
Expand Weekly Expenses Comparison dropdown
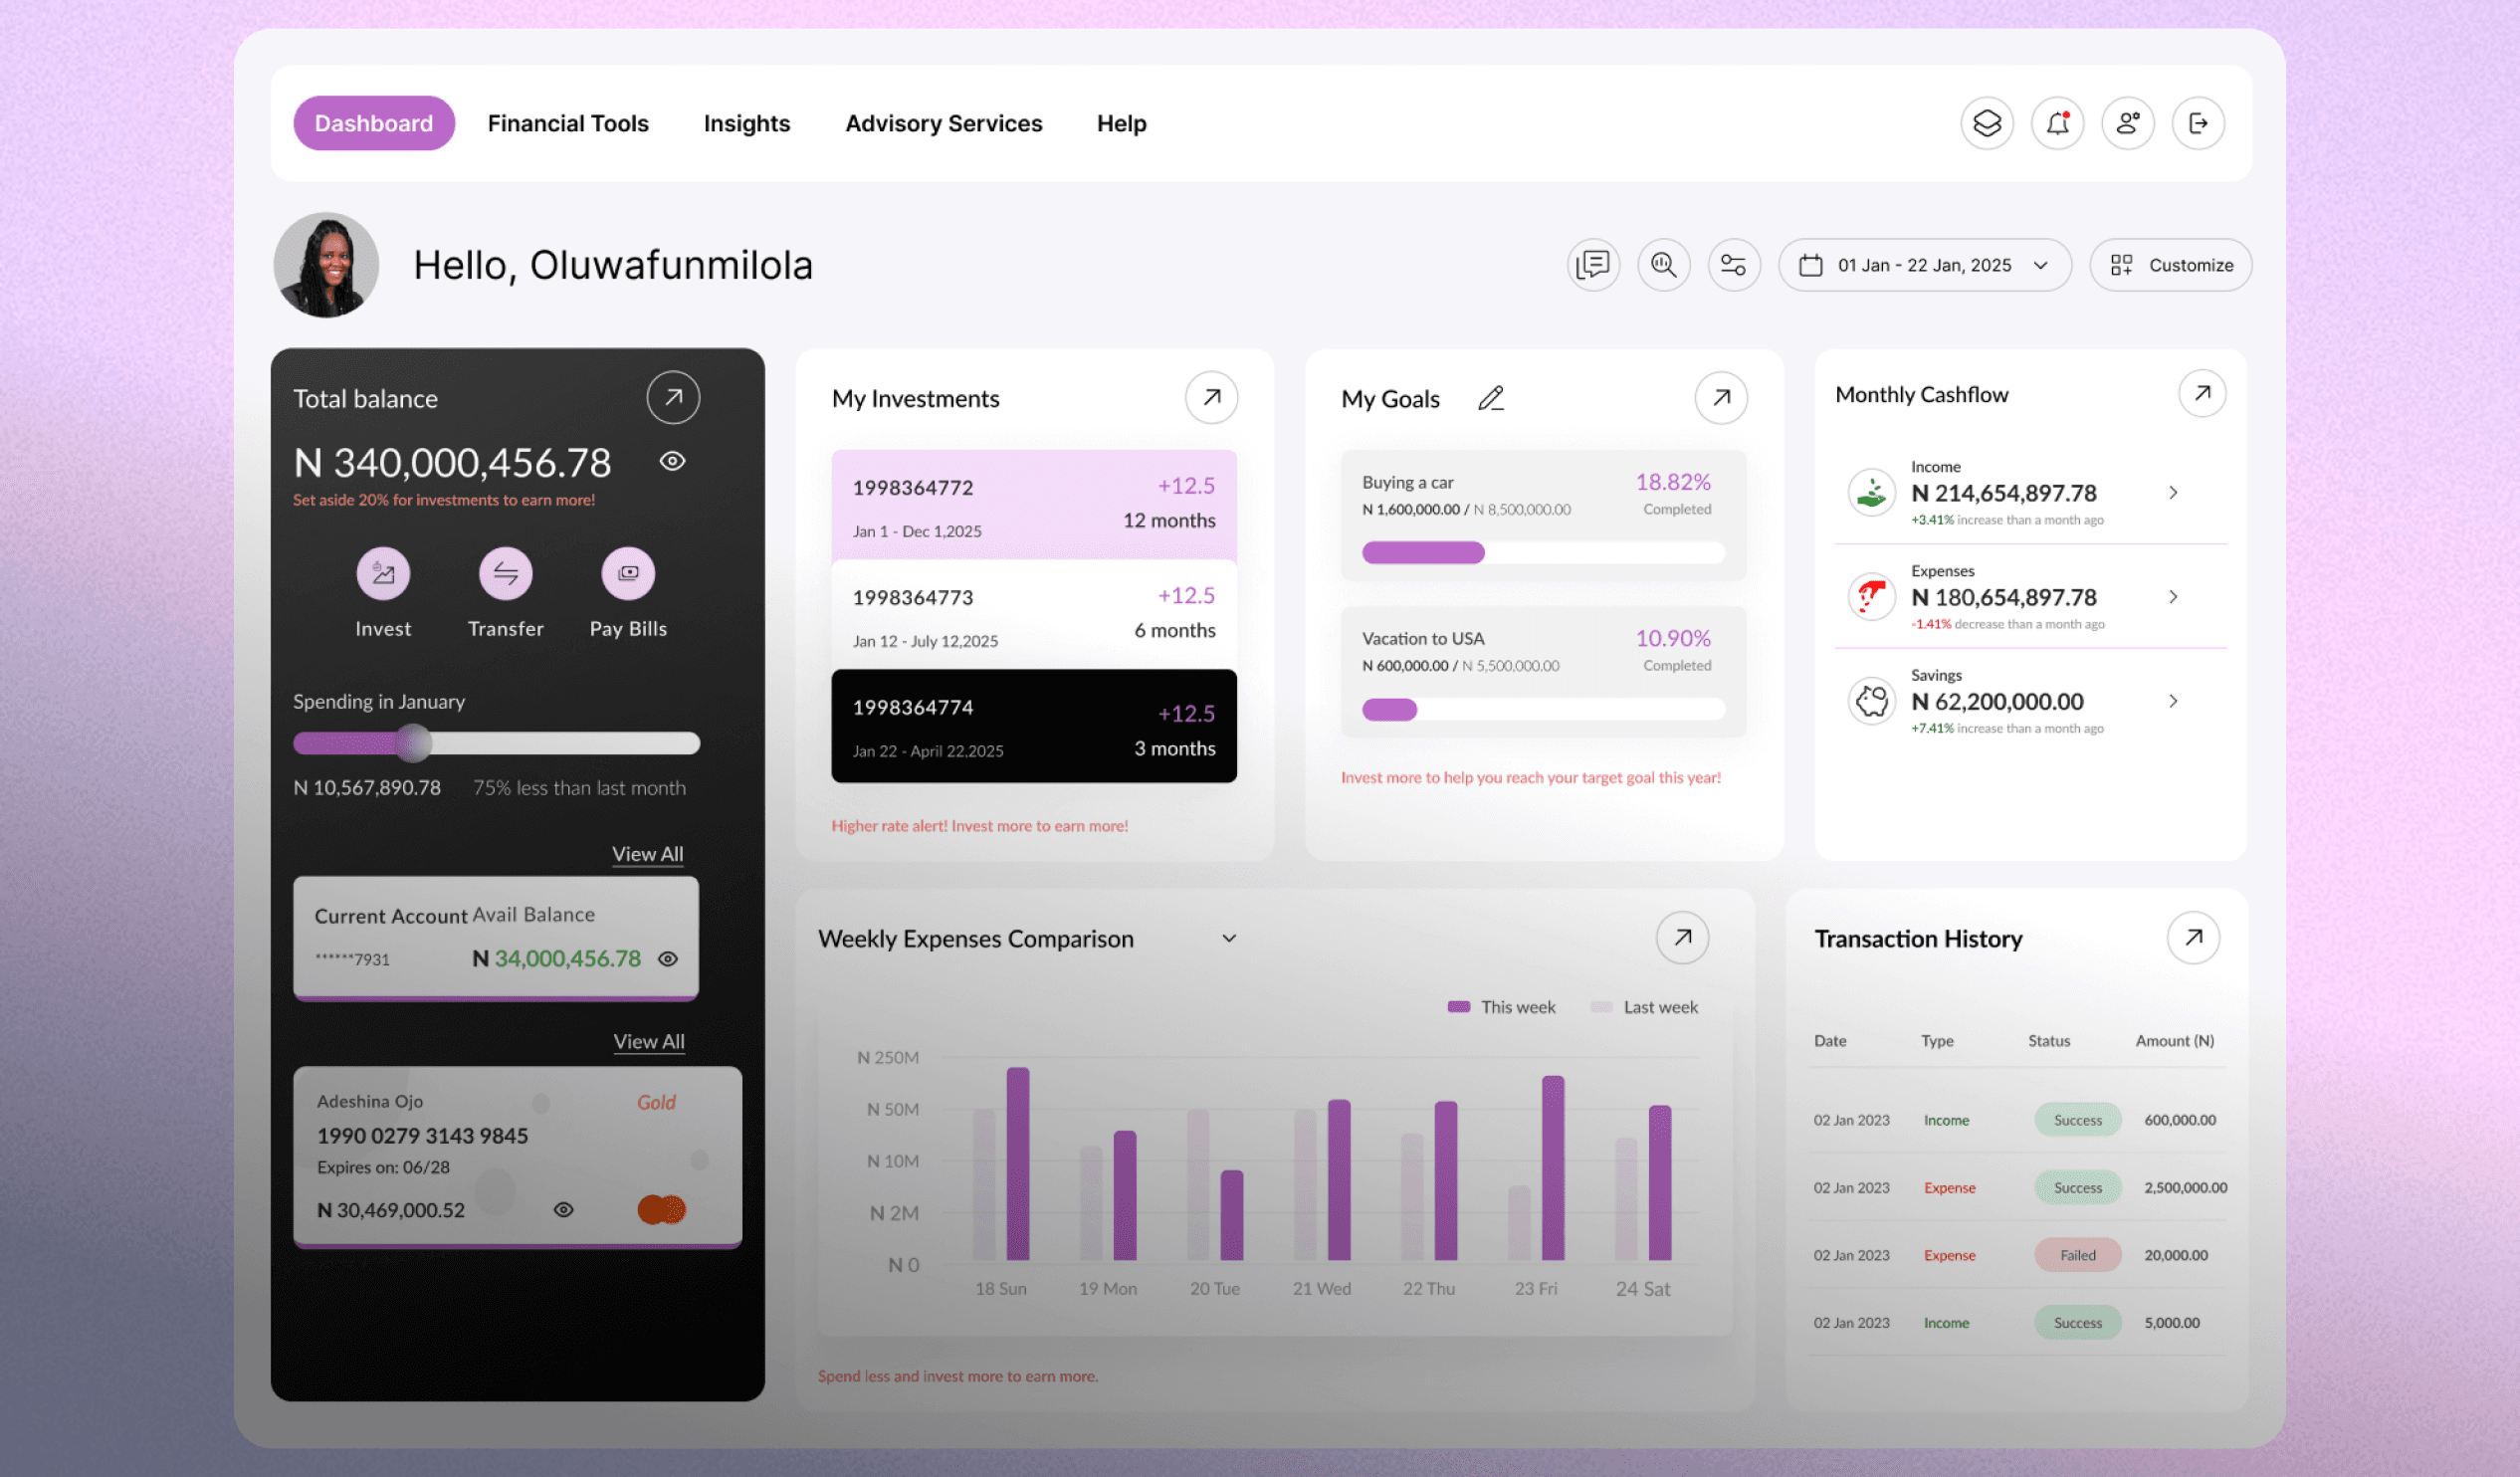[1229, 939]
